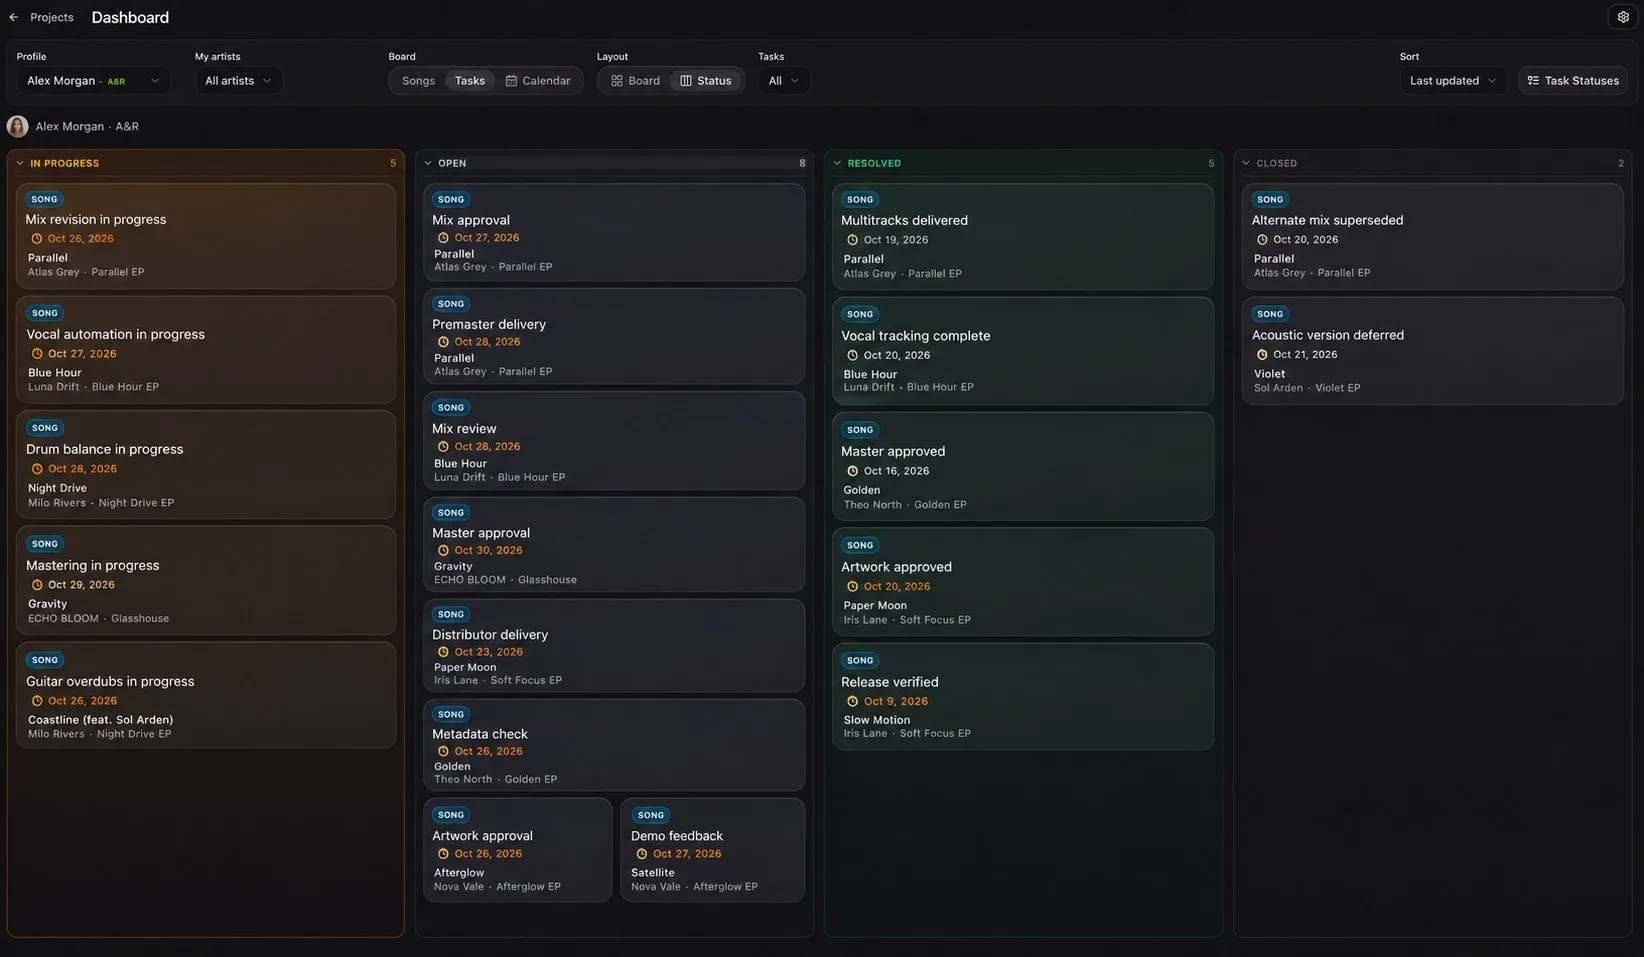The image size is (1644, 957).
Task: Click the clock icon on Vocal automation in progress
Action: pyautogui.click(x=37, y=354)
